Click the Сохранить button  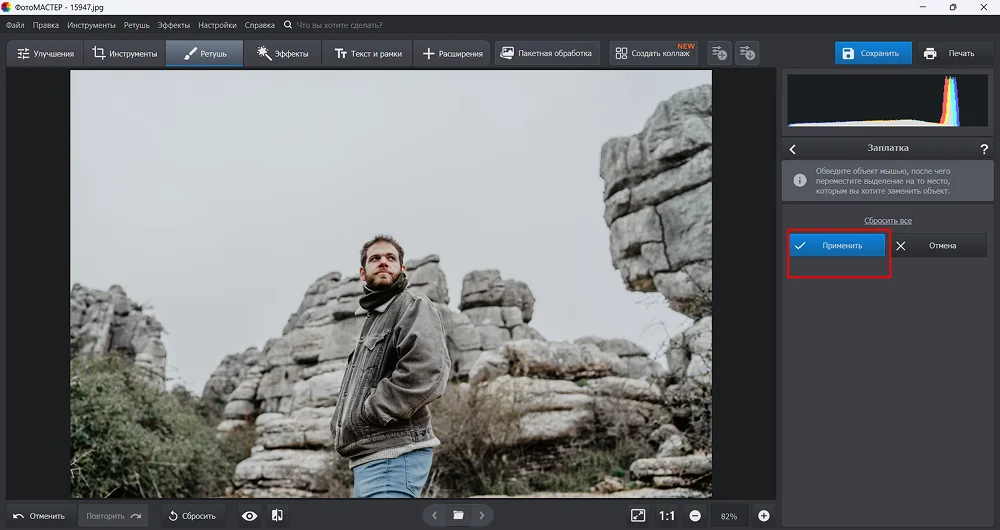(873, 53)
